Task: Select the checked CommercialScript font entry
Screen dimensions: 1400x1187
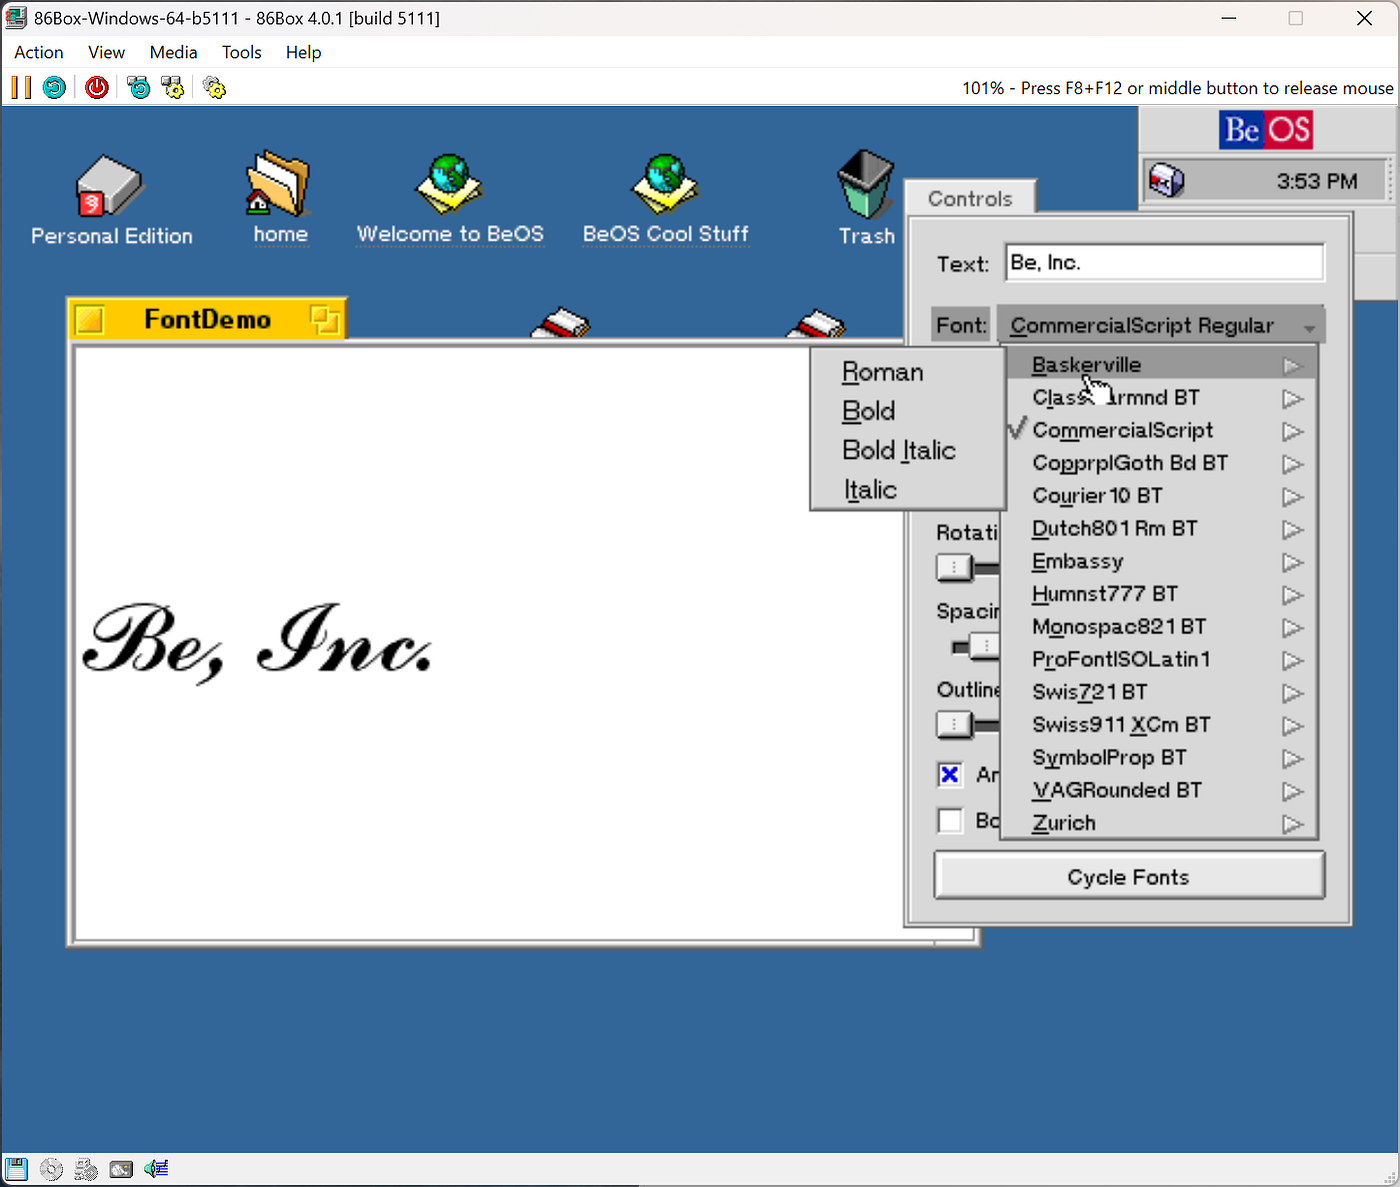Action: click(x=1160, y=430)
